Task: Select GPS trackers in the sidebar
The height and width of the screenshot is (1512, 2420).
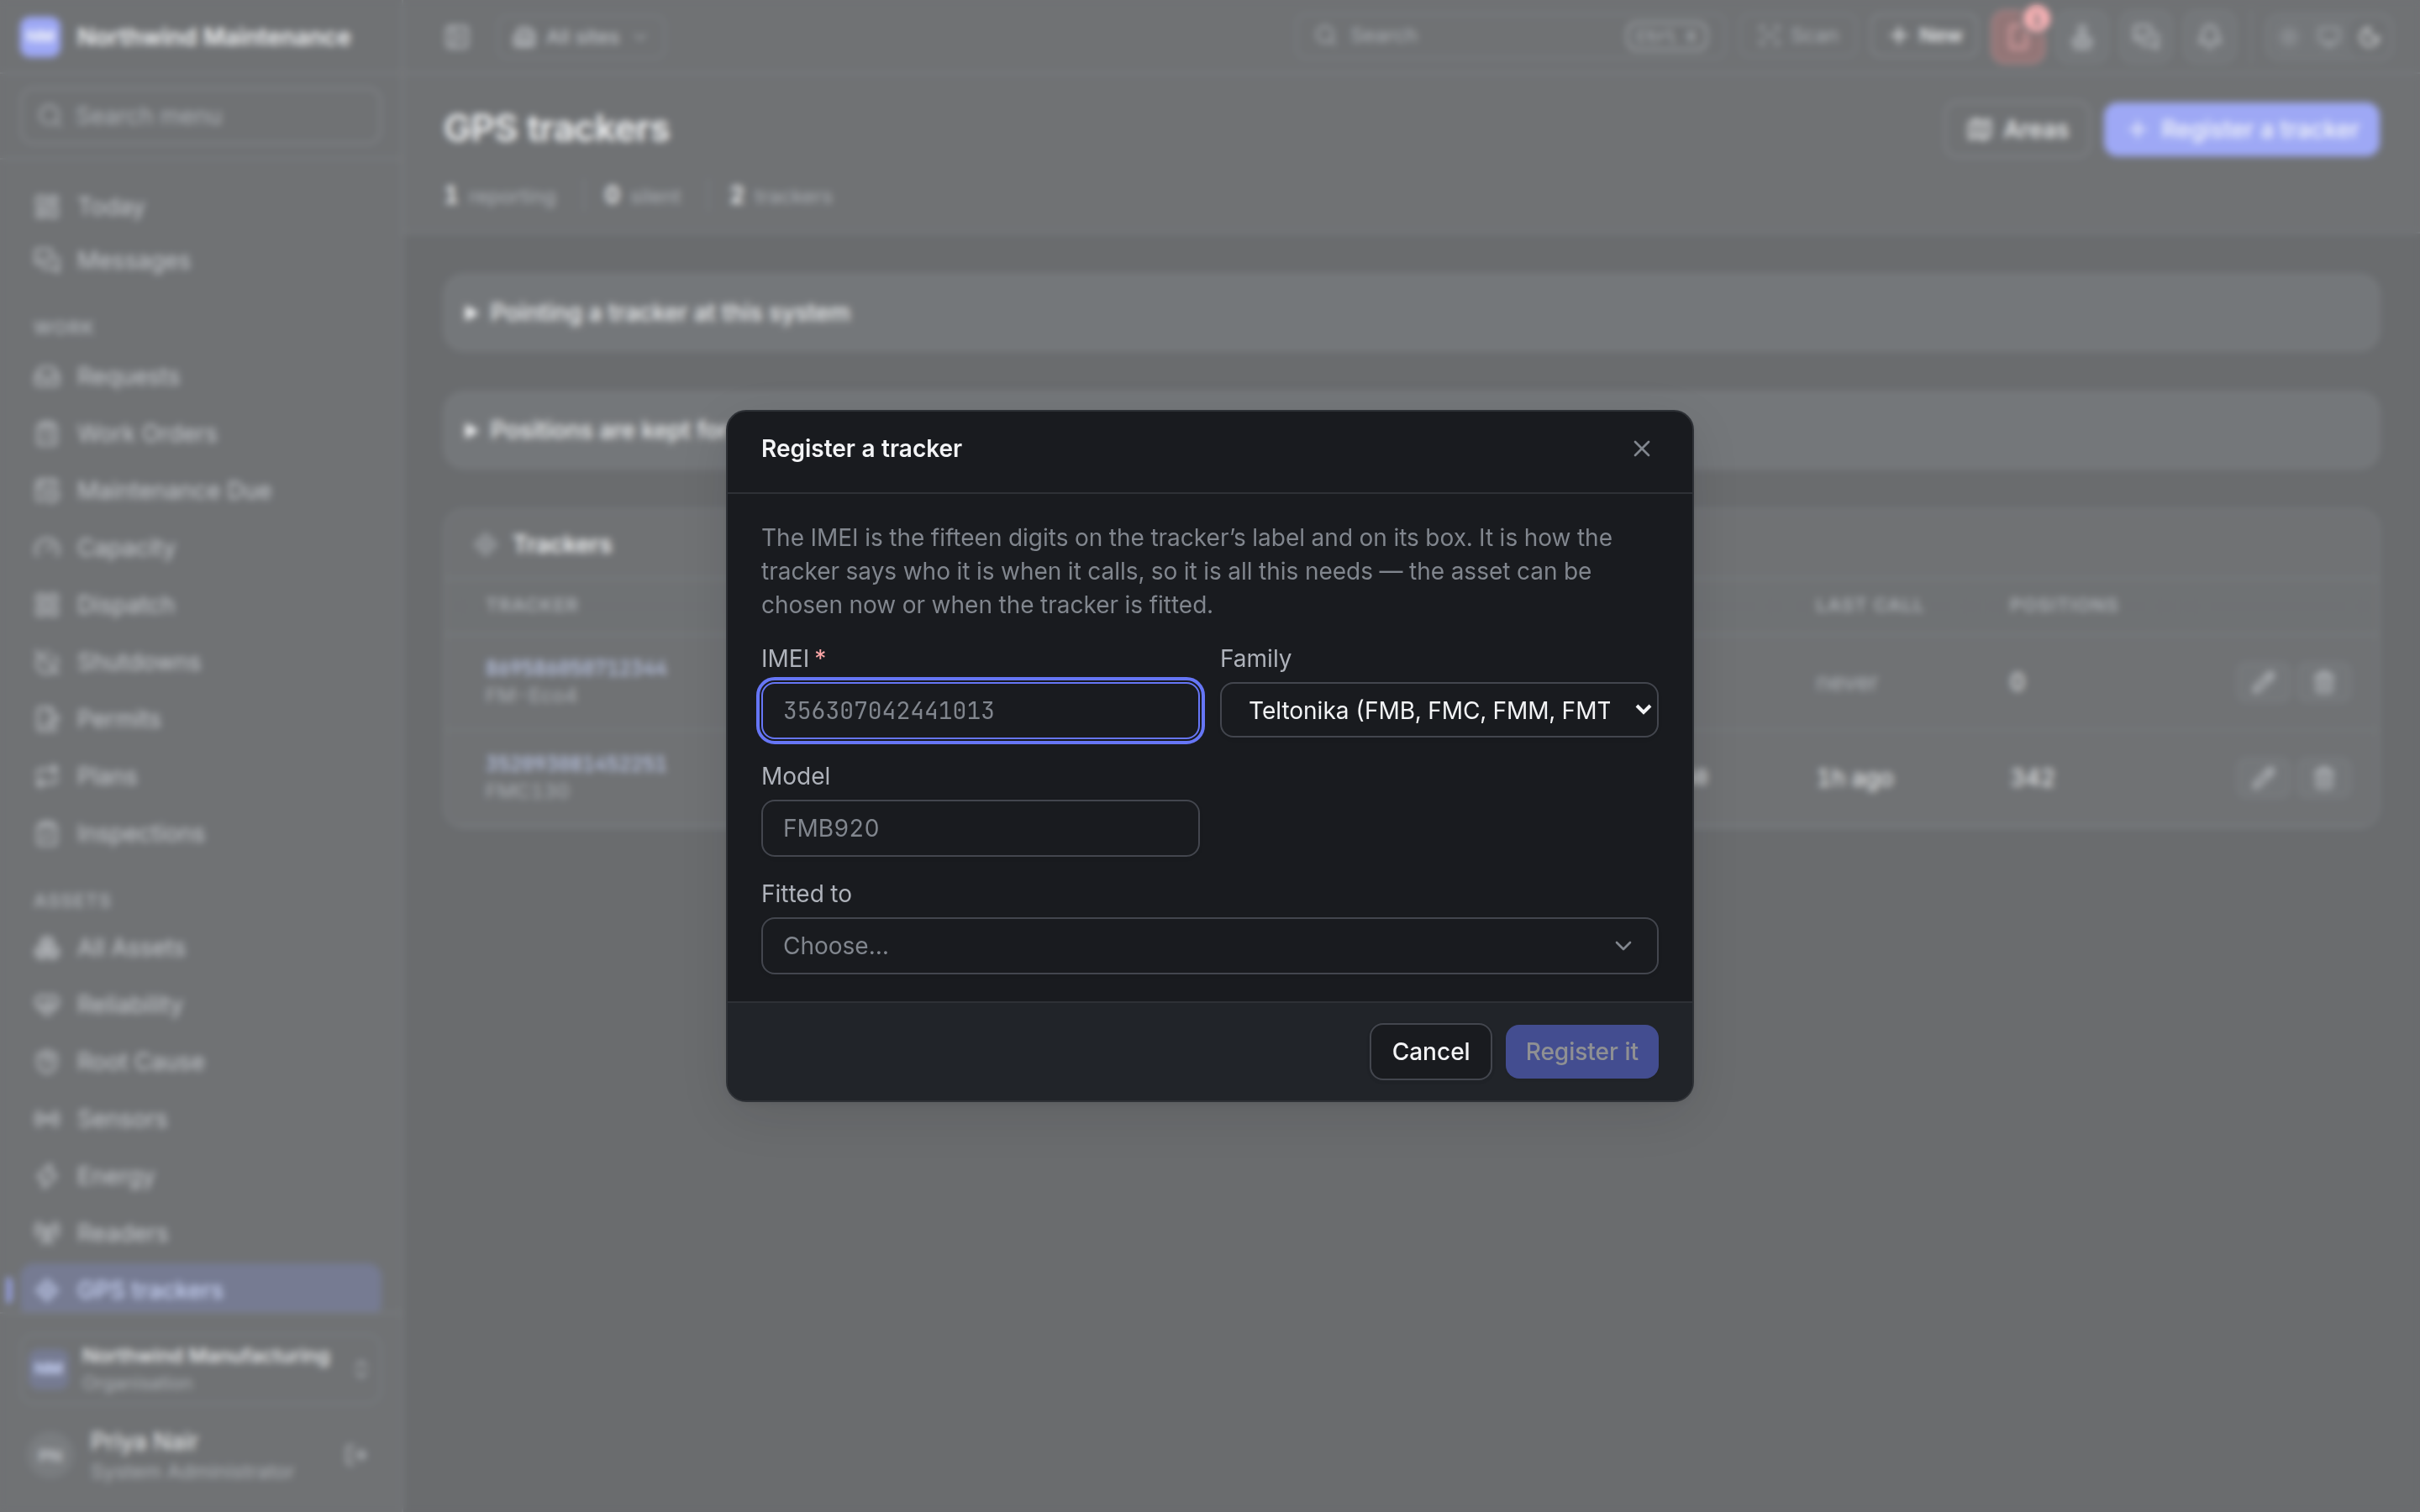Action: click(x=200, y=1290)
